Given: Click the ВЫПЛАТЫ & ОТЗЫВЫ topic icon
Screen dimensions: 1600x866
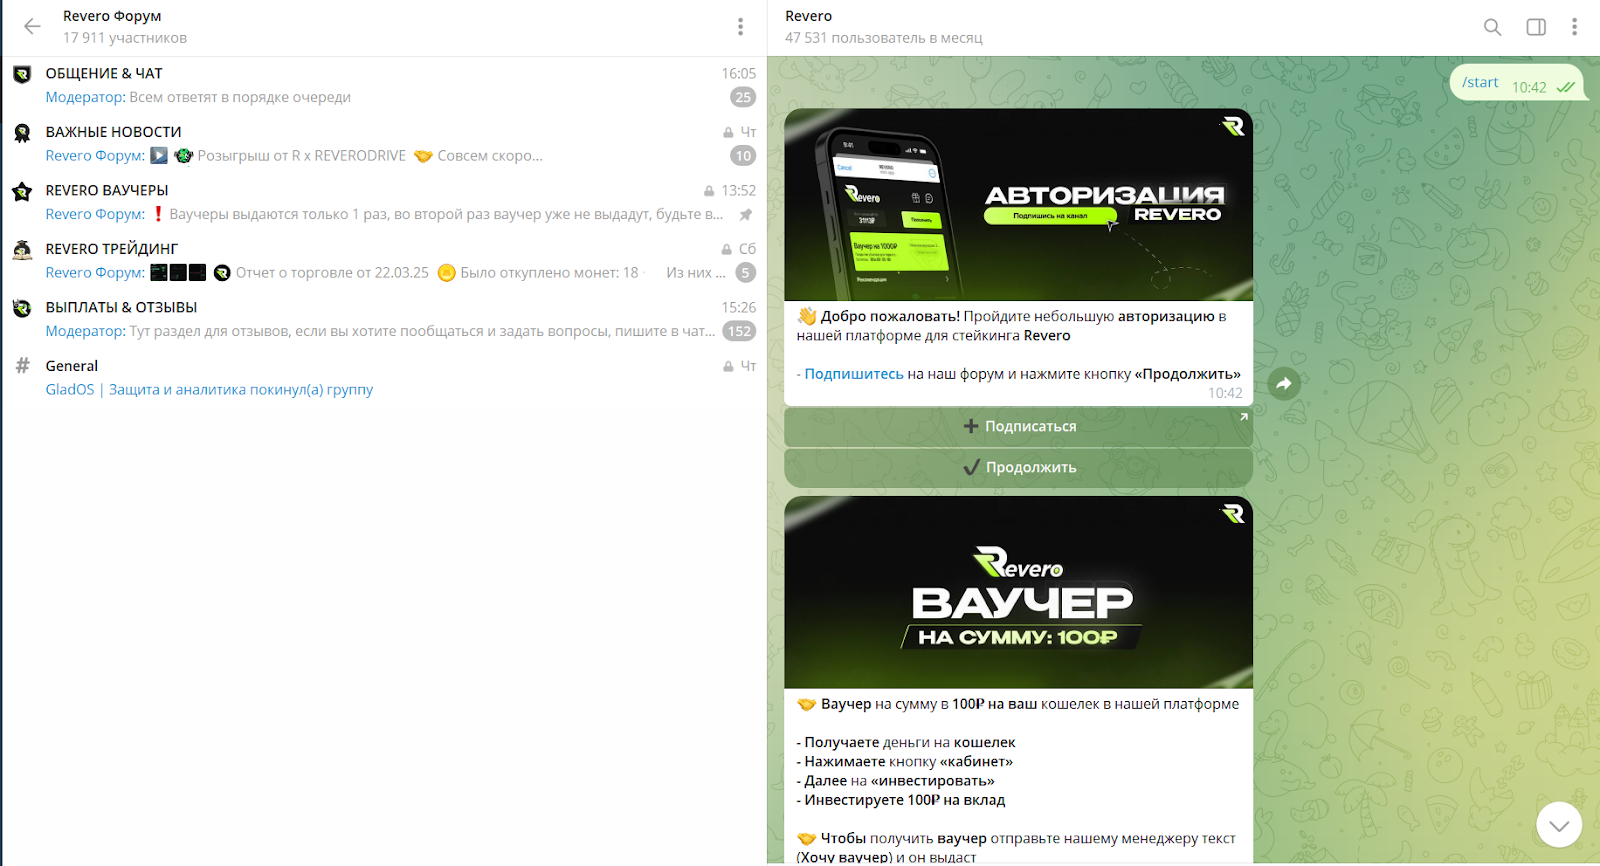Looking at the screenshot, I should [22, 308].
